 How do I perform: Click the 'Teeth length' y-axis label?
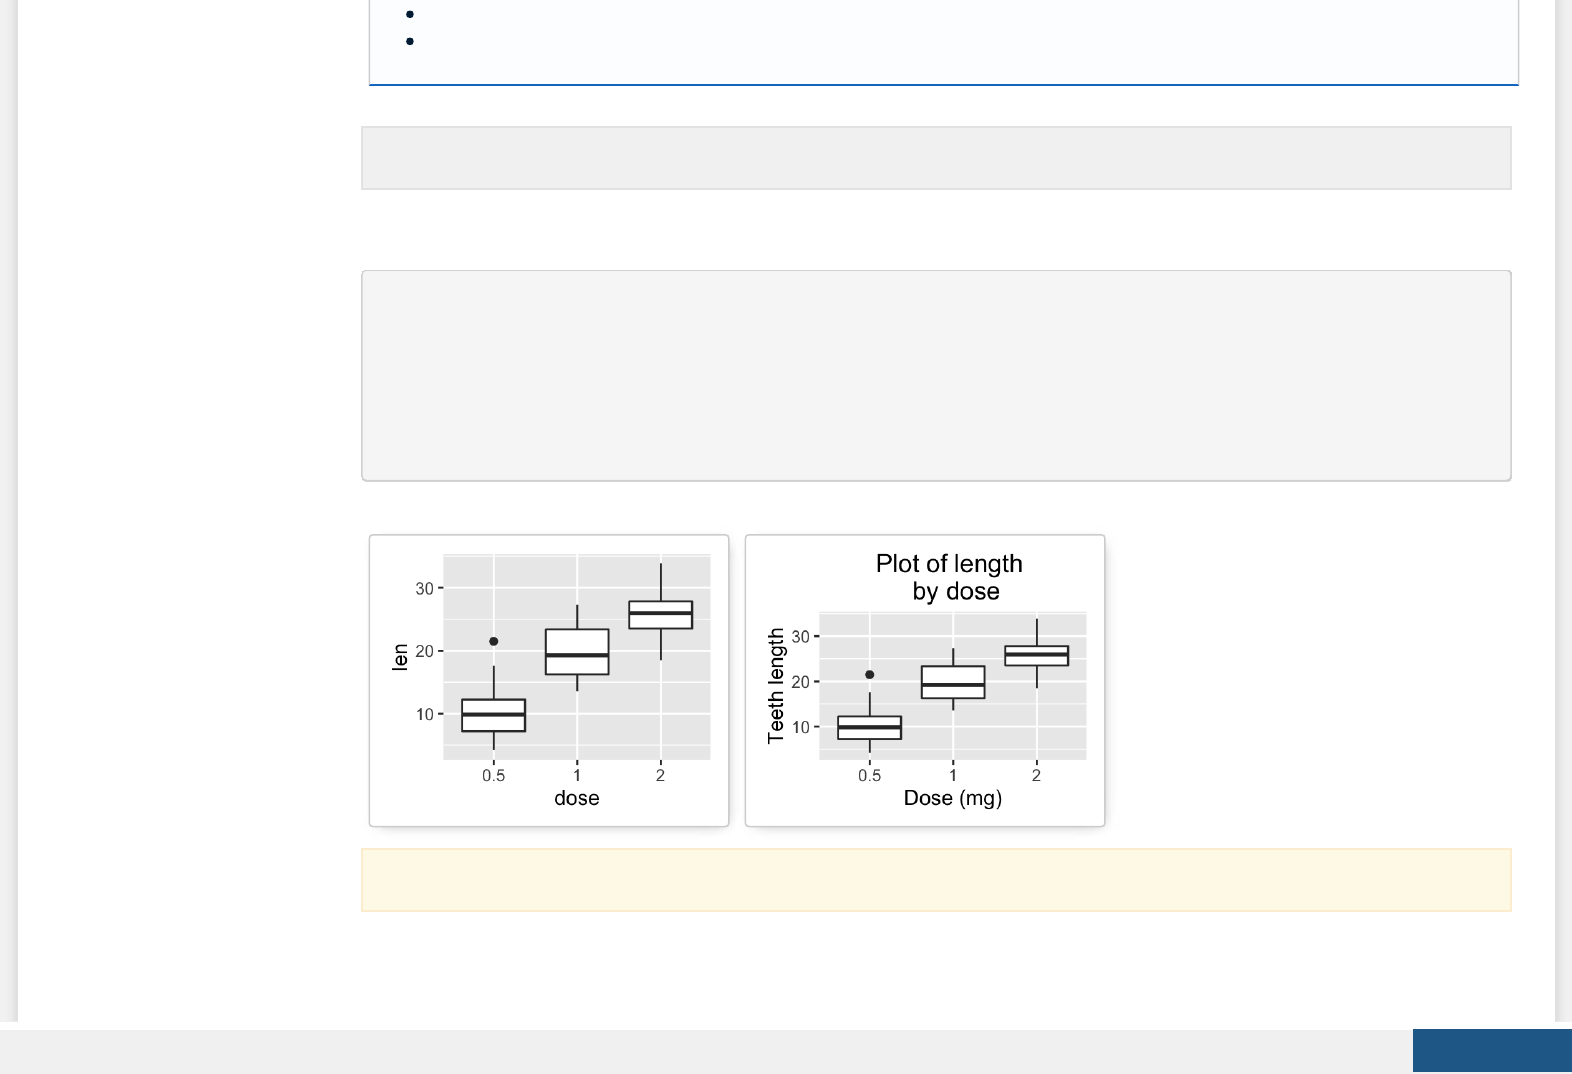click(776, 686)
